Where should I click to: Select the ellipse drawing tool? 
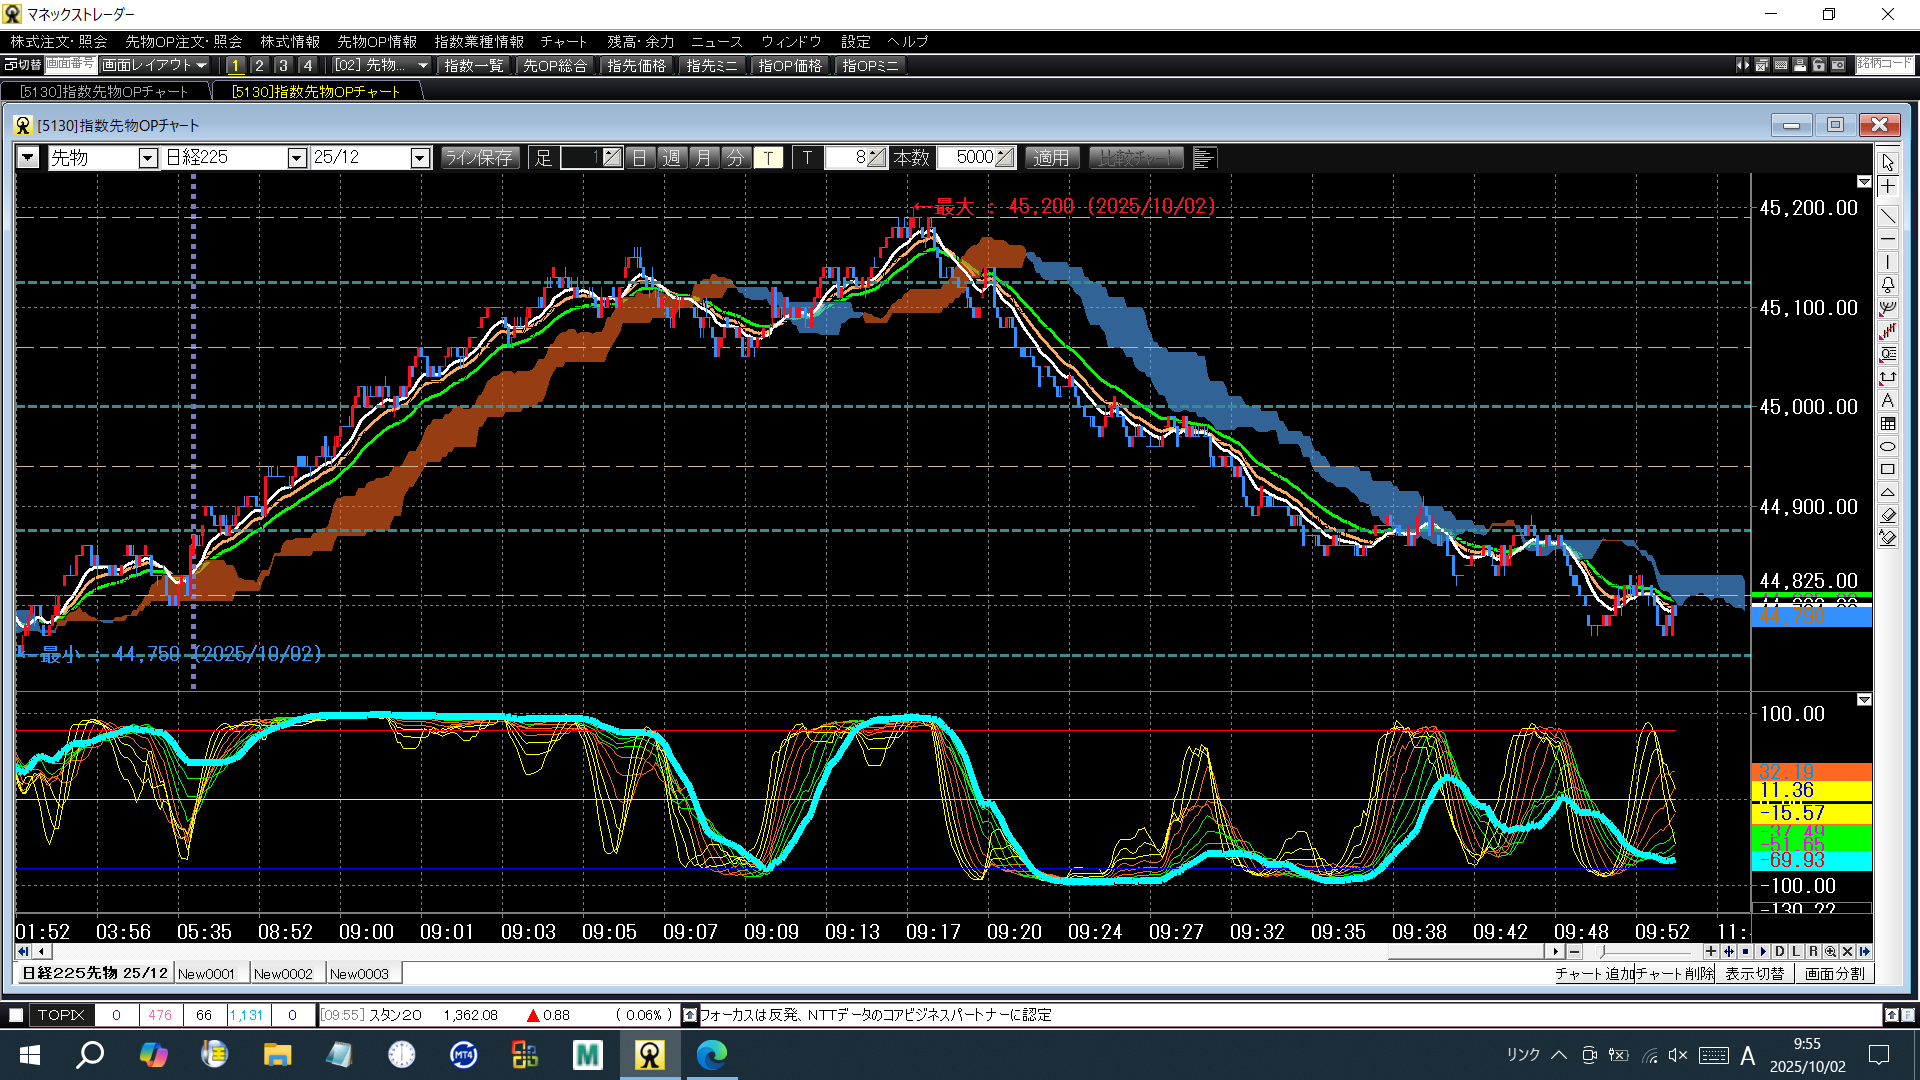tap(1887, 447)
